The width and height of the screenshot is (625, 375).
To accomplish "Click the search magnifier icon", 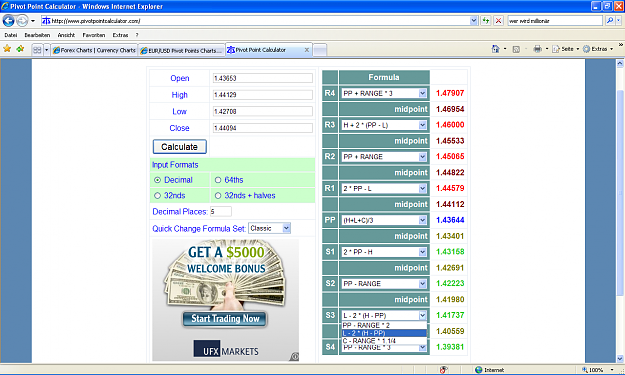I will point(609,21).
